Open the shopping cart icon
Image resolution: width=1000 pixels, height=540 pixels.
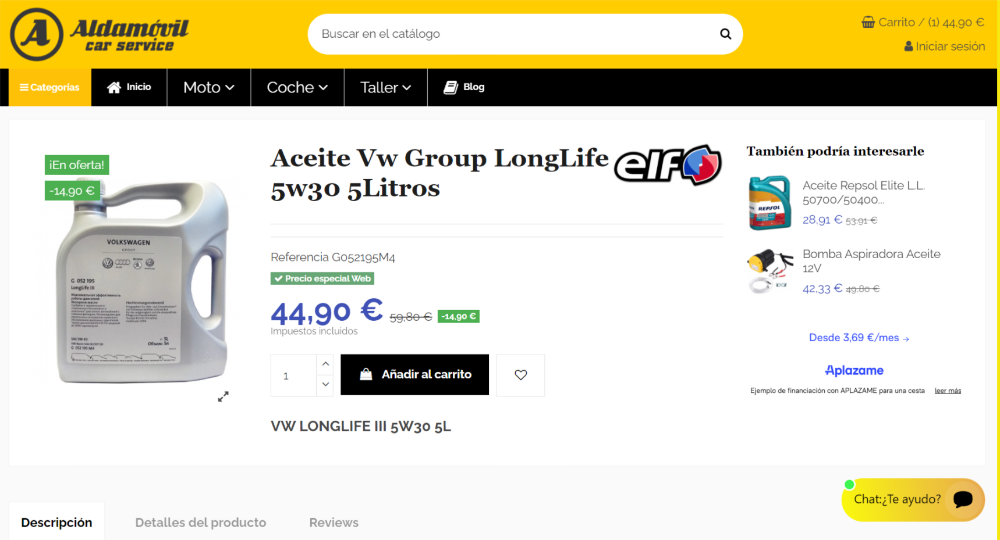(x=868, y=22)
